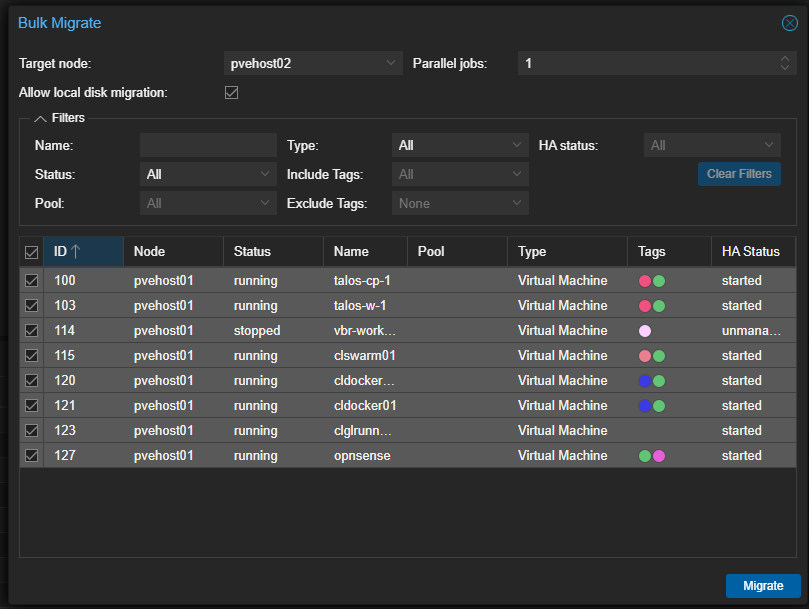Image resolution: width=809 pixels, height=609 pixels.
Task: Uncheck VM 114 from the migration list
Action: (x=31, y=330)
